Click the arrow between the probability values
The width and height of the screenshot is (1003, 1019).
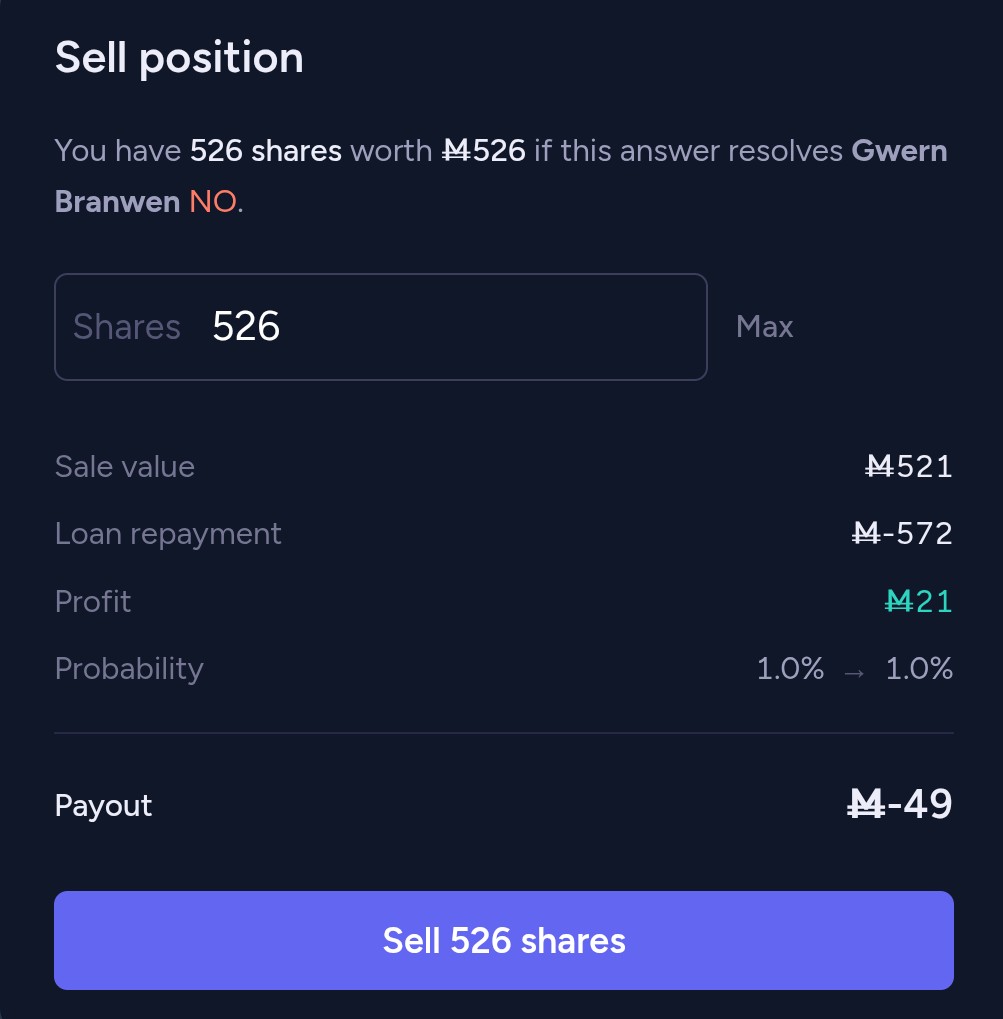[x=854, y=671]
